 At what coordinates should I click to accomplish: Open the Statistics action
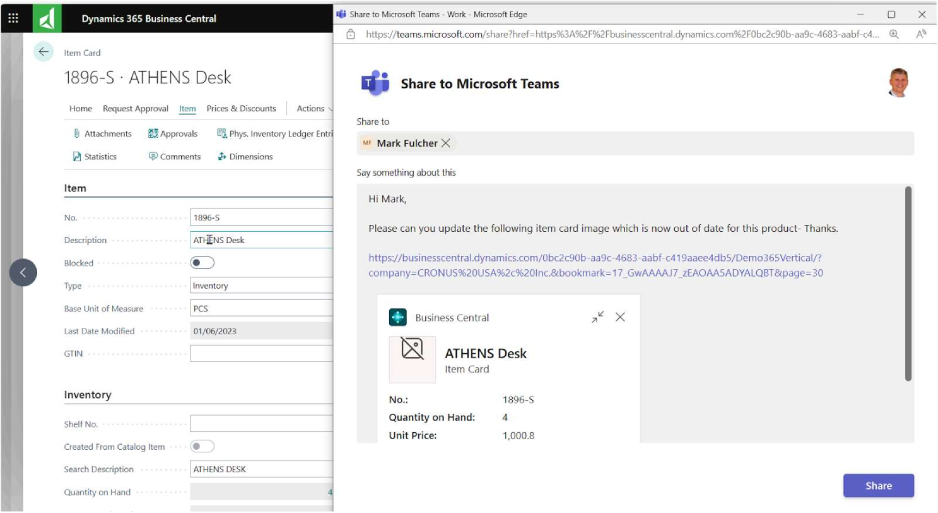tap(95, 156)
